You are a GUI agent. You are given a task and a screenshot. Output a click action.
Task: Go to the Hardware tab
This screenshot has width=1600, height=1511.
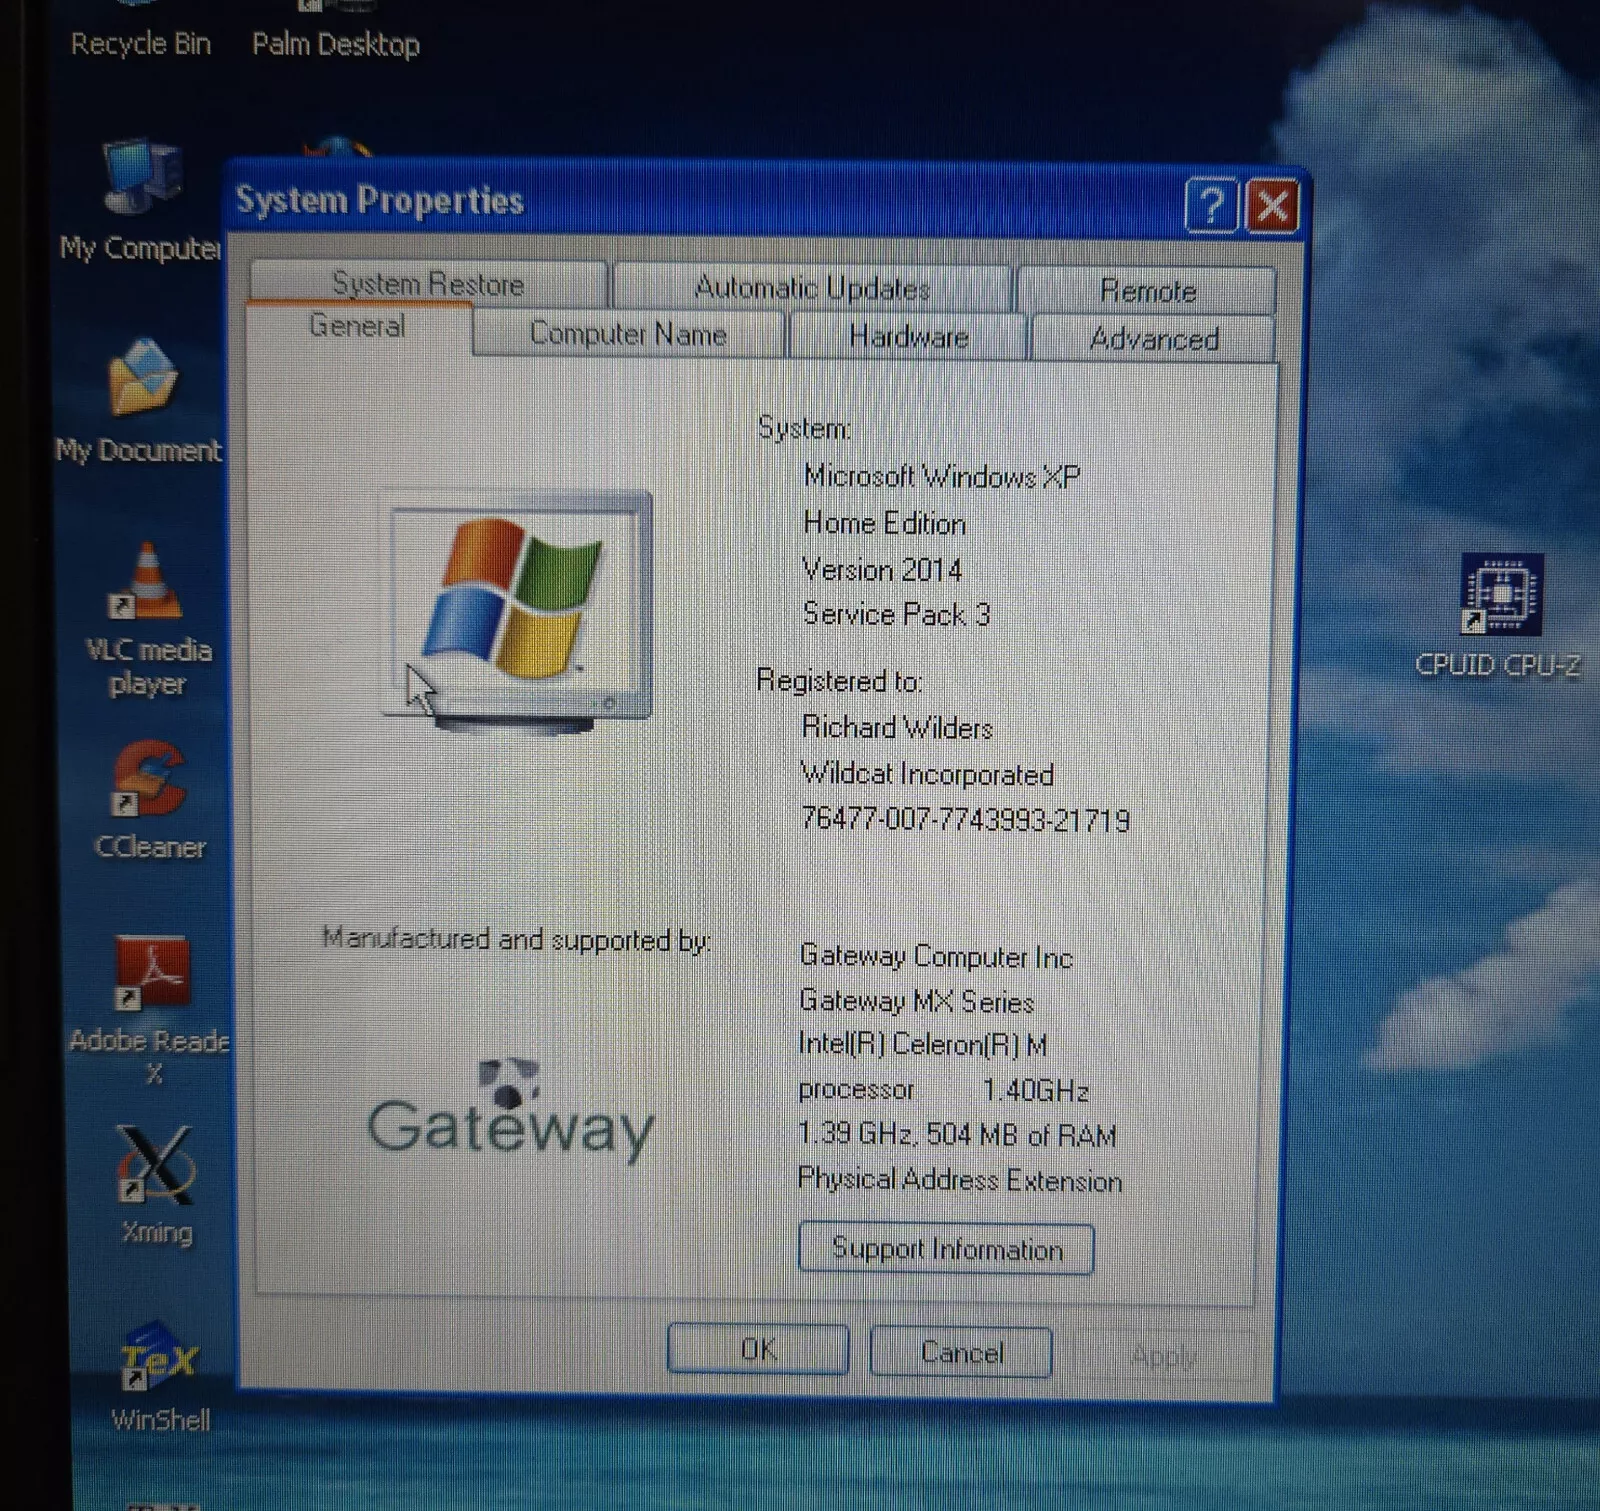908,337
